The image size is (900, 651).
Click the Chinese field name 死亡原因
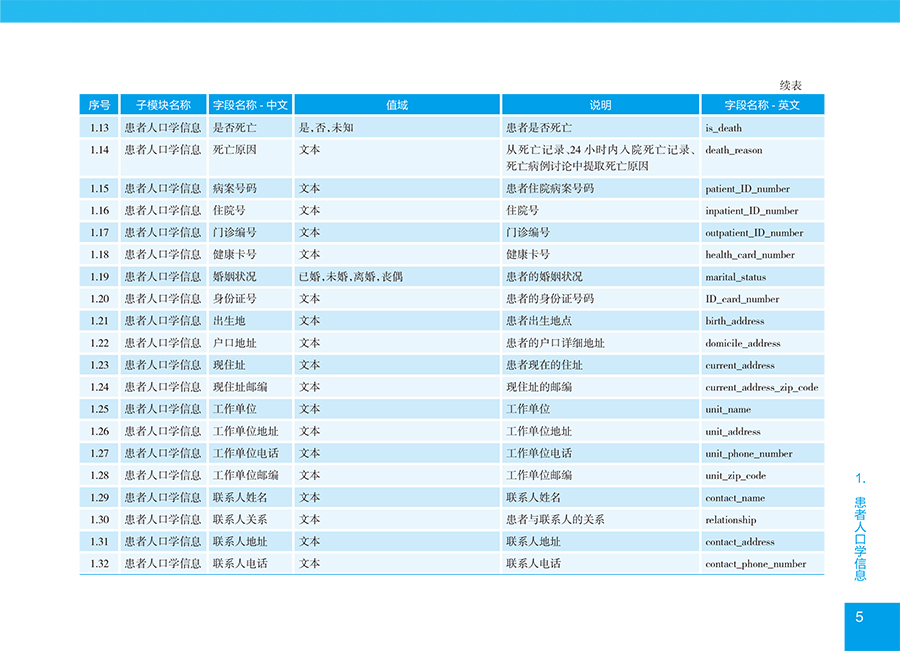(235, 150)
